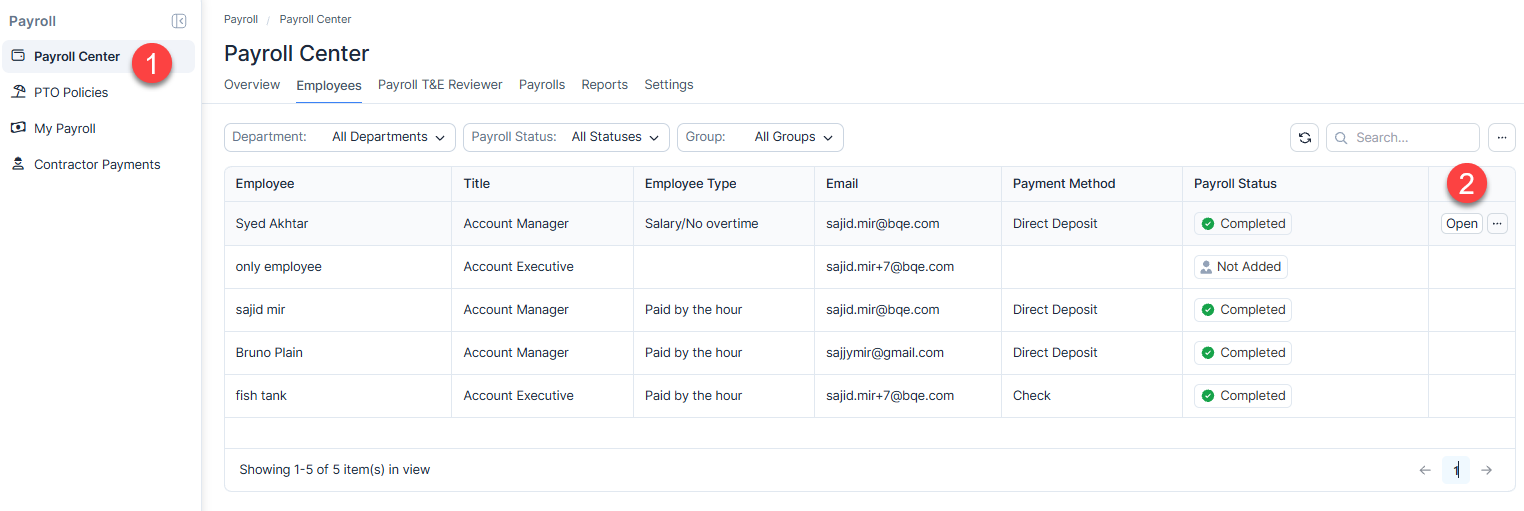
Task: Click Payroll breadcrumb link
Action: point(241,19)
